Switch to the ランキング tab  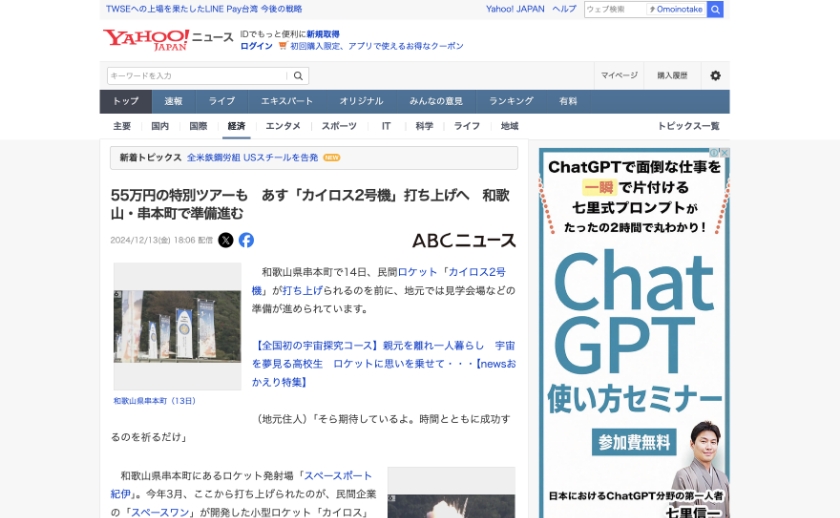click(x=511, y=101)
